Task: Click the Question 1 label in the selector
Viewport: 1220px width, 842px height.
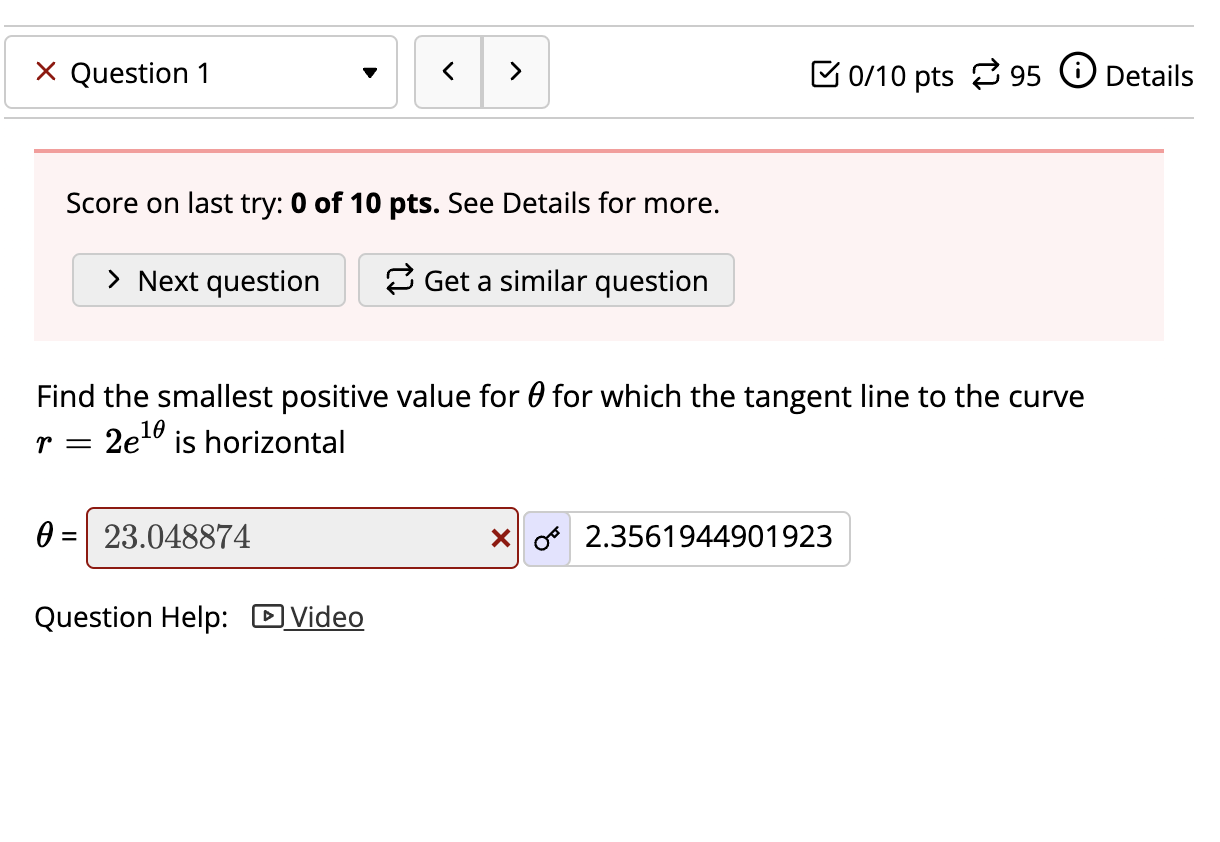Action: (x=140, y=71)
